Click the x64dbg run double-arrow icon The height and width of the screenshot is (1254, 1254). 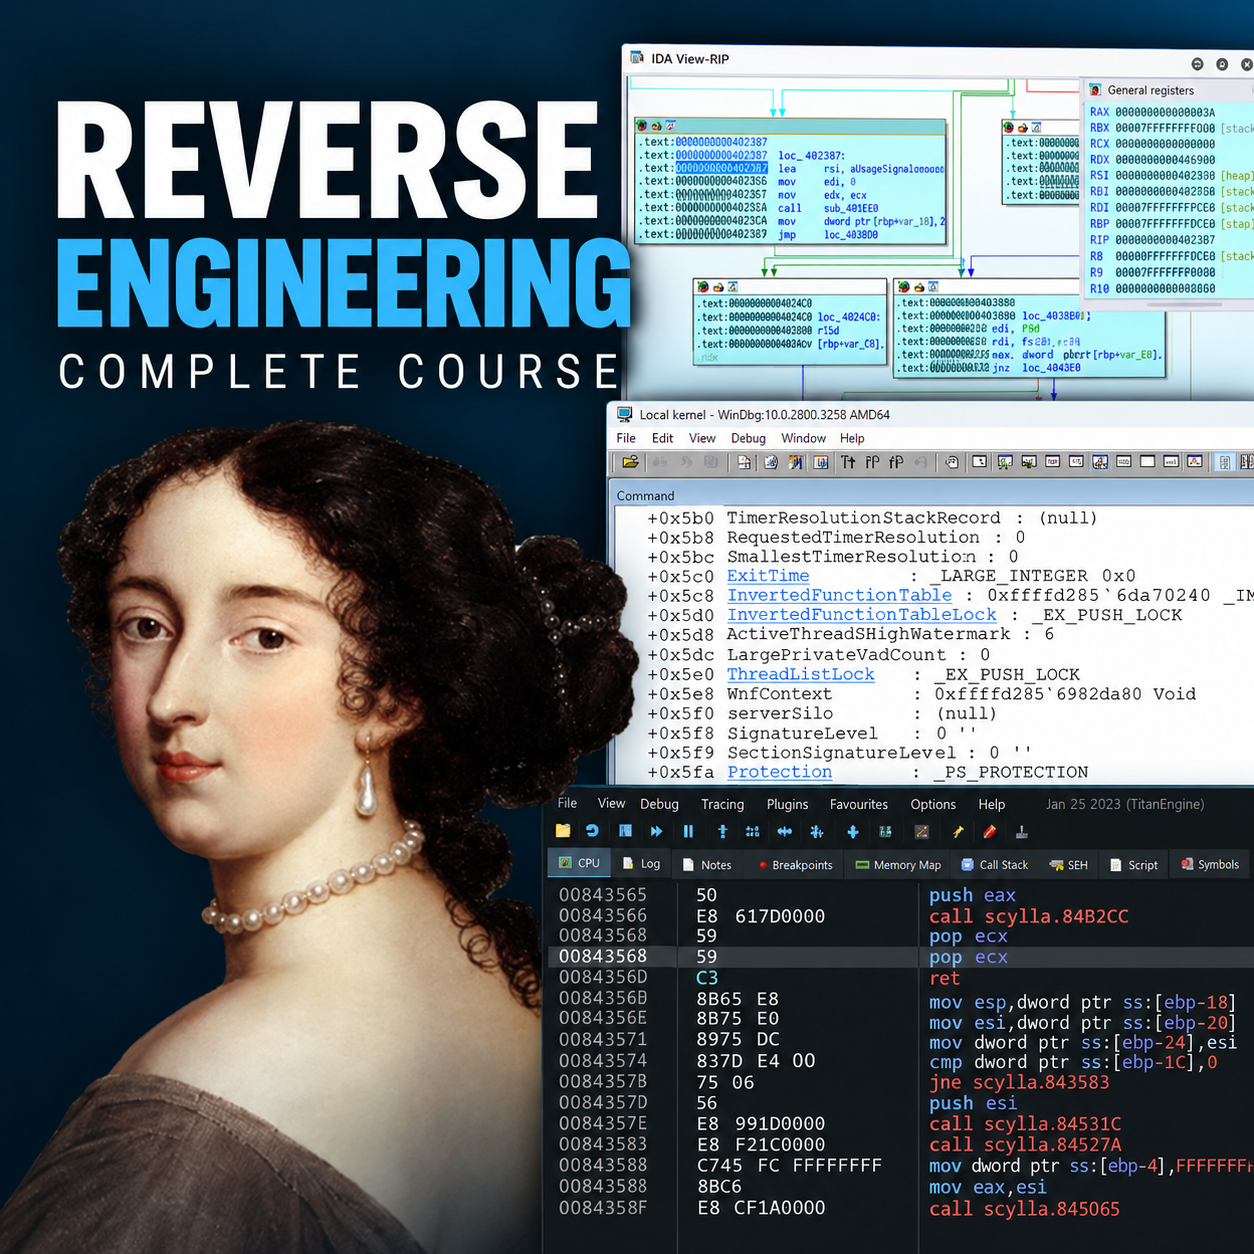click(656, 831)
